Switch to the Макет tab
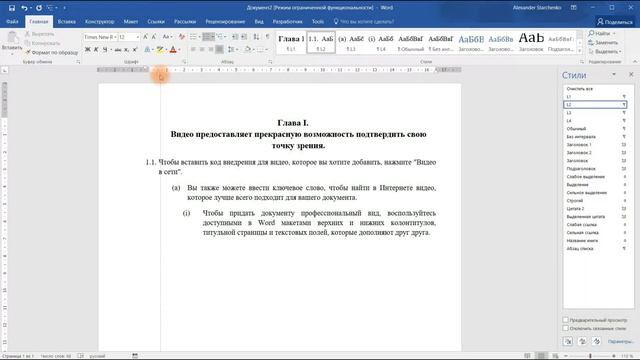This screenshot has width=640, height=360. click(131, 21)
